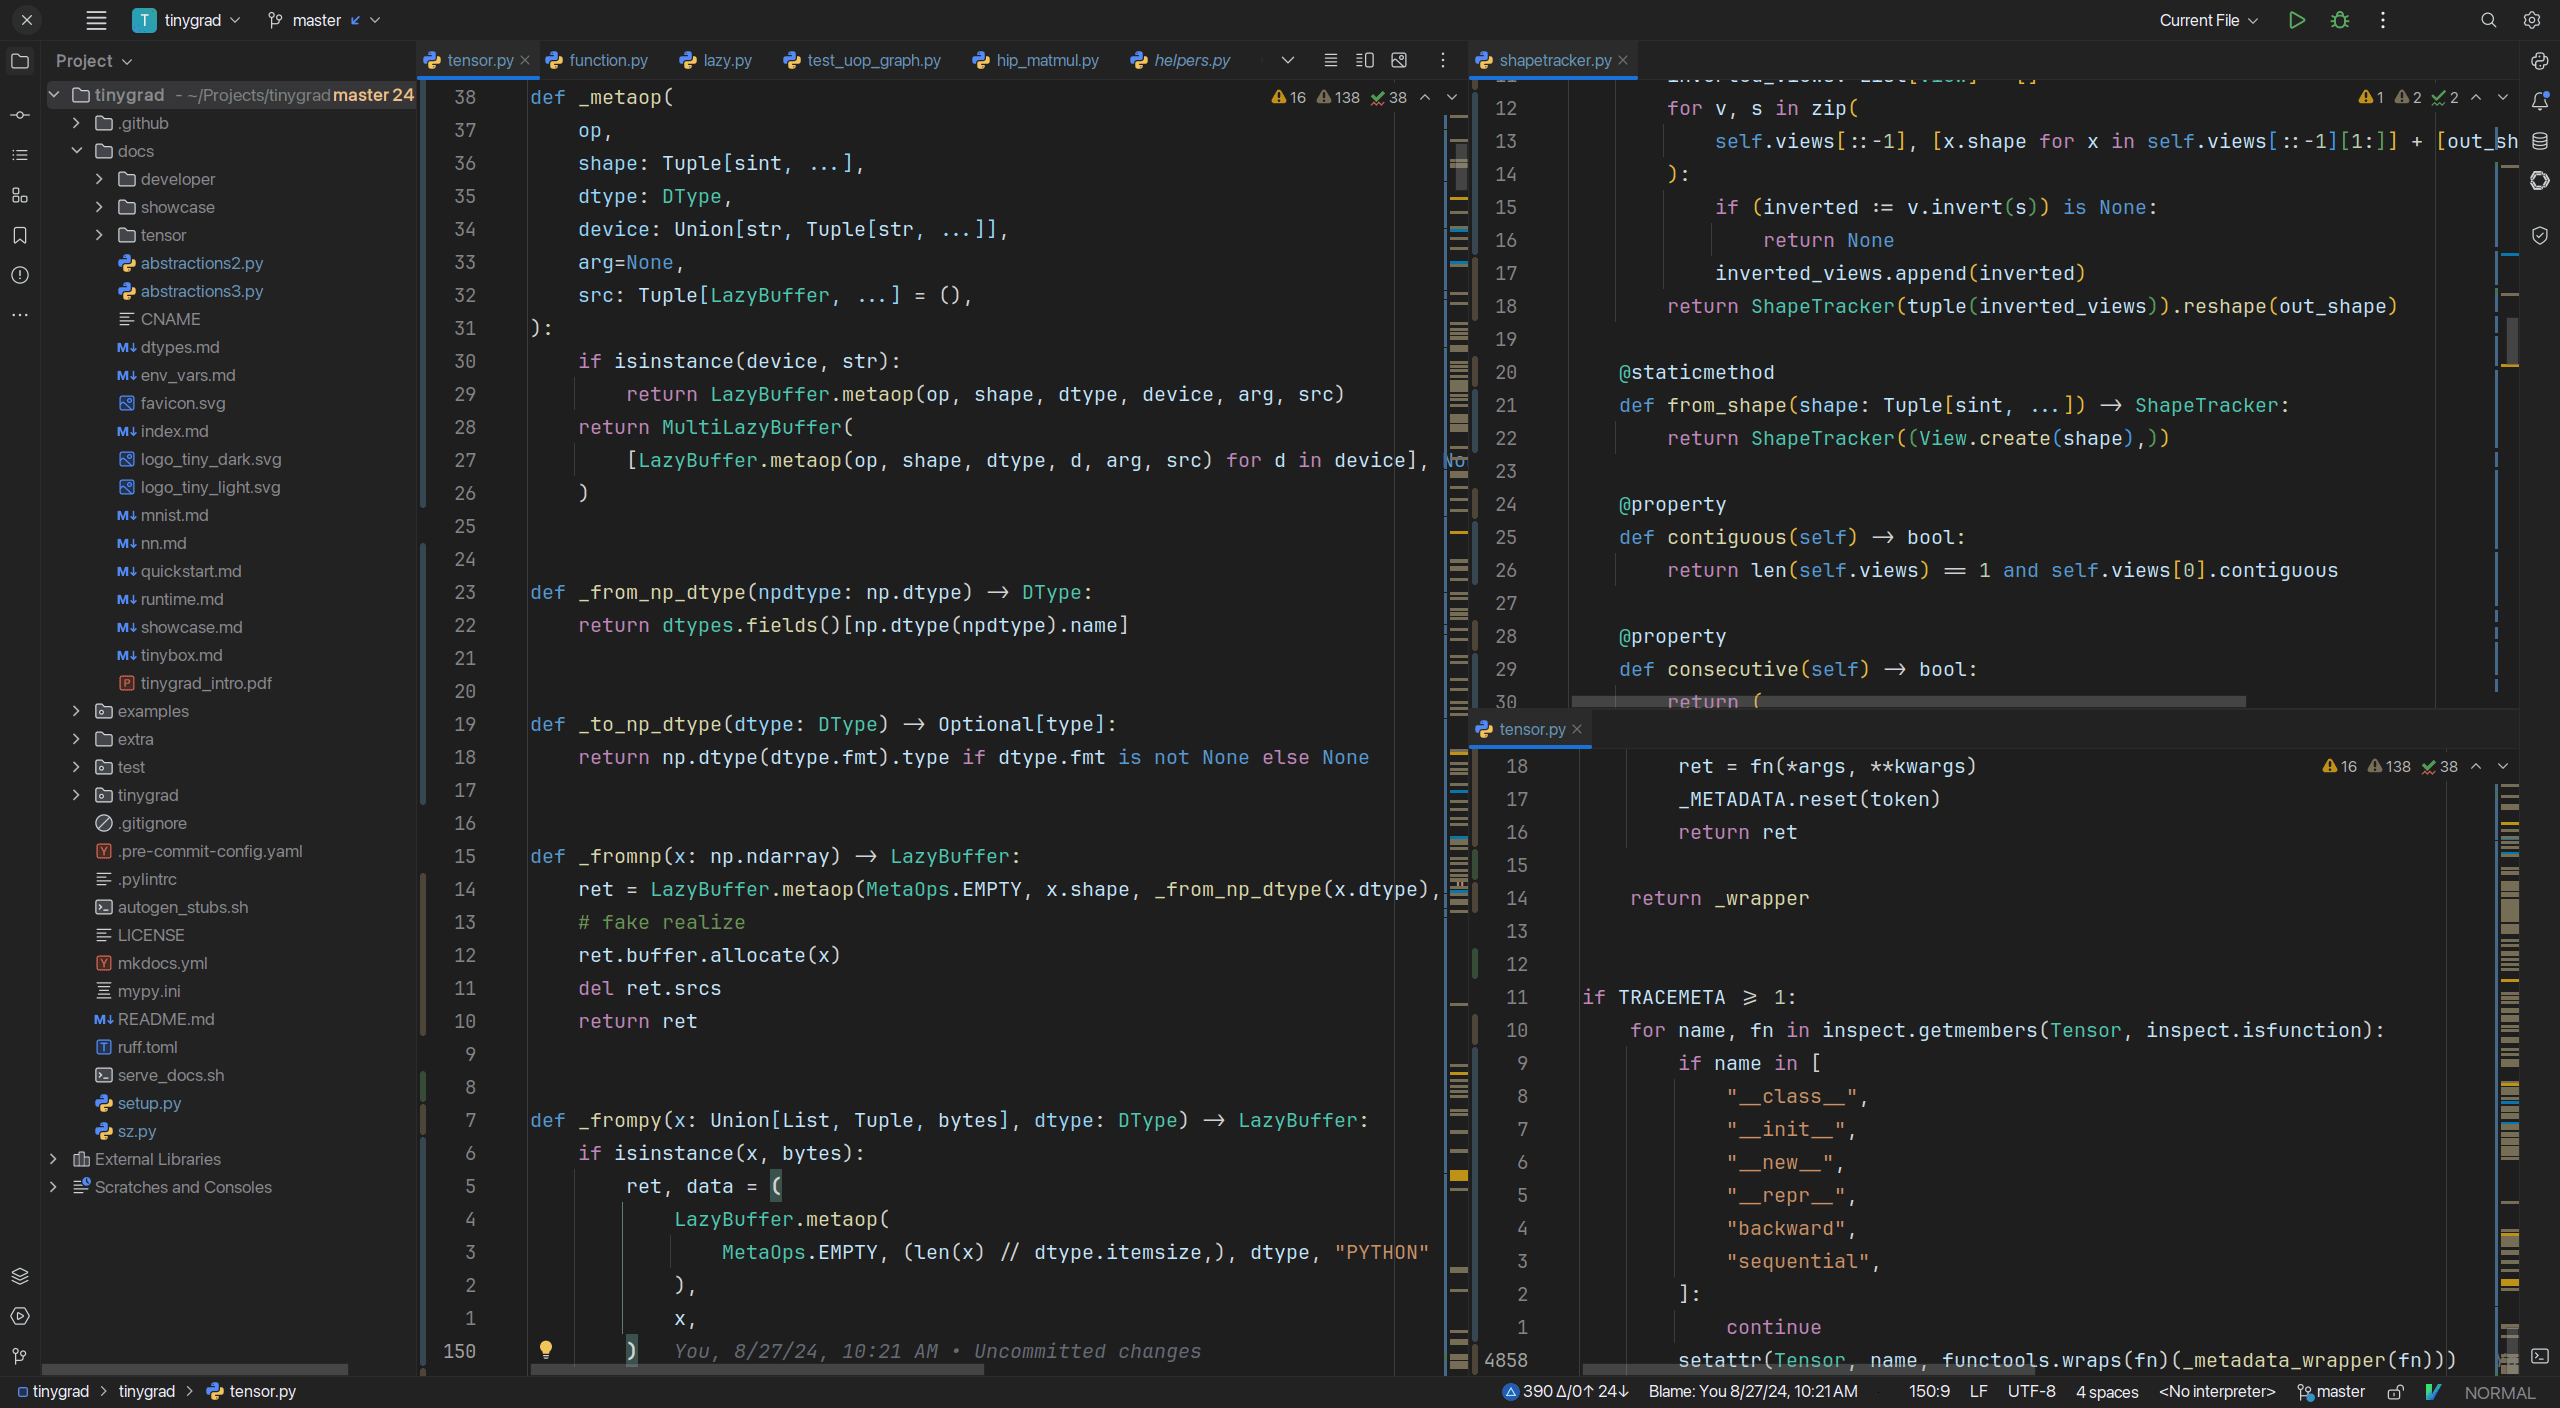Collapse the docs folder

(77, 151)
